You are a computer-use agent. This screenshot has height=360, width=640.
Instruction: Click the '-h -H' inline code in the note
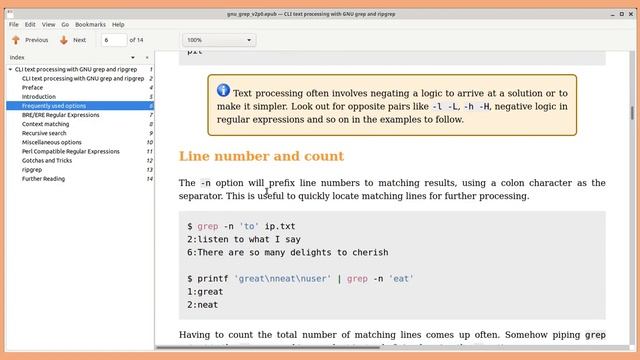(x=477, y=107)
